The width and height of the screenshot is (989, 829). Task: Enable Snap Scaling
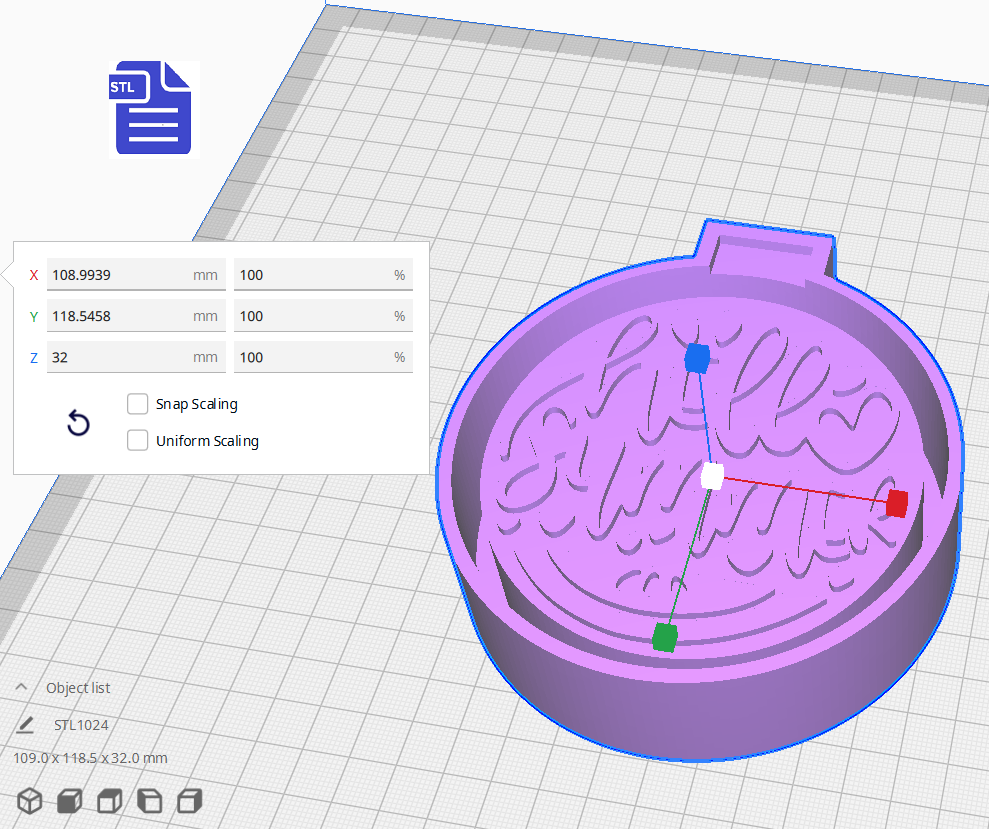point(137,404)
